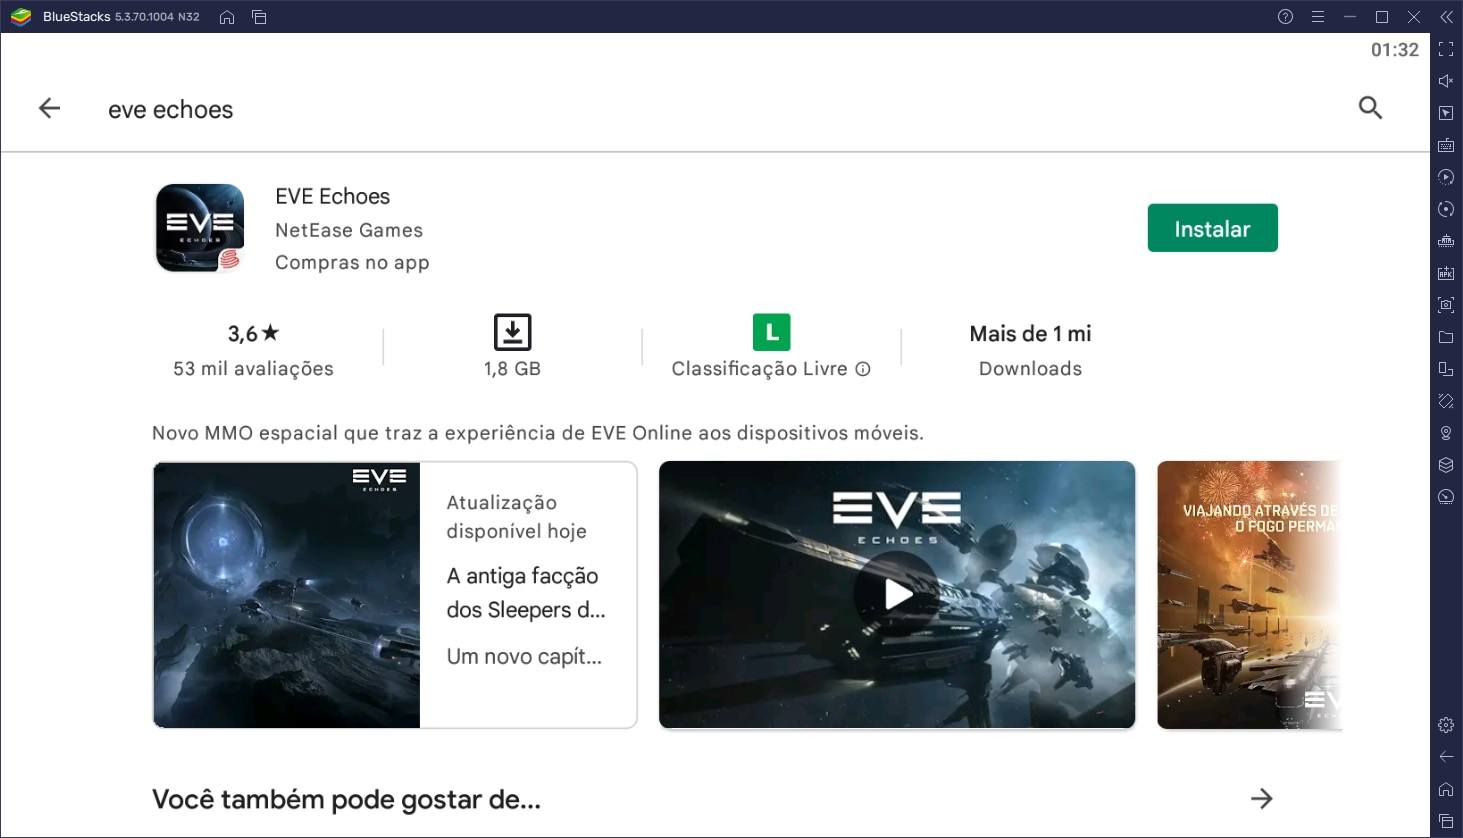Screen dimensions: 1463x838
Task: Open media folder sidebar icon
Action: click(x=1446, y=337)
